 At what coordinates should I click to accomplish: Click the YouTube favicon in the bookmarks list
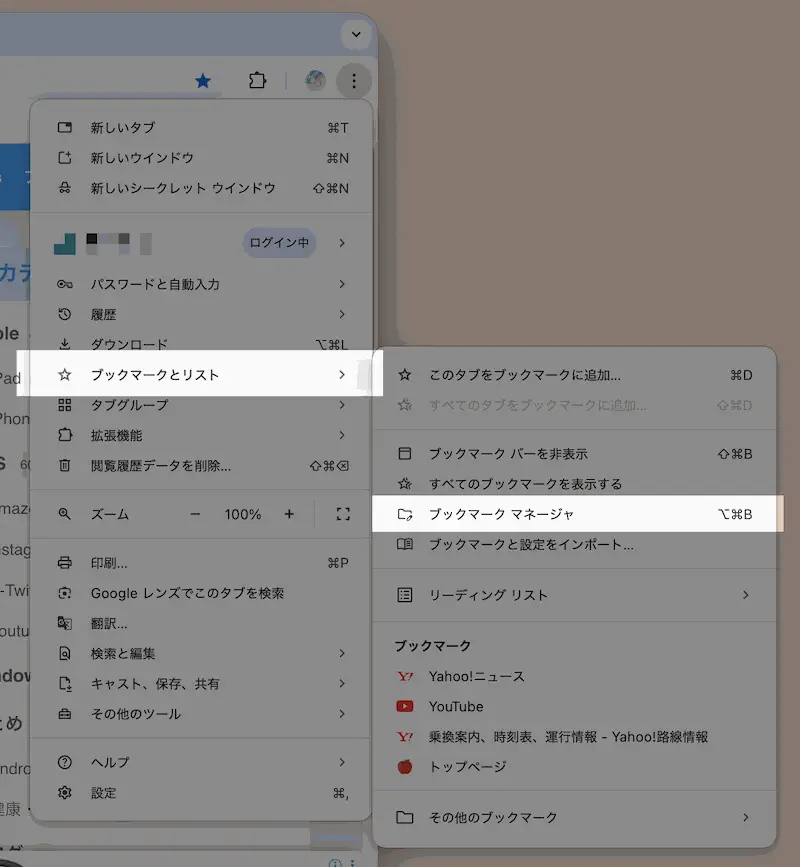(405, 706)
